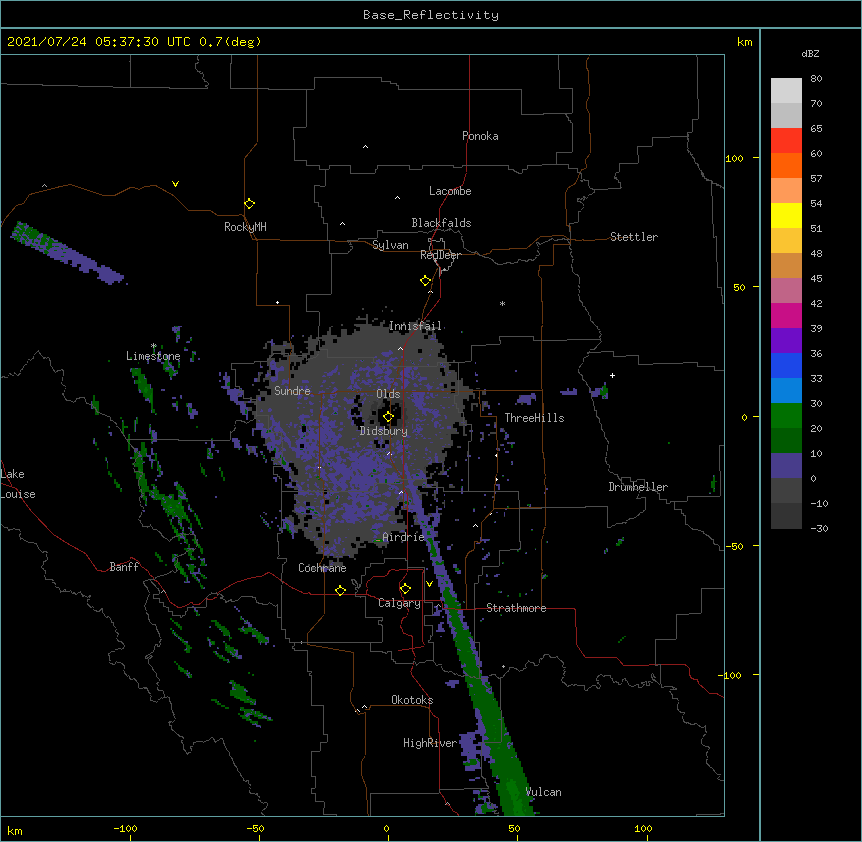Select the Lacombe city label

450,191
